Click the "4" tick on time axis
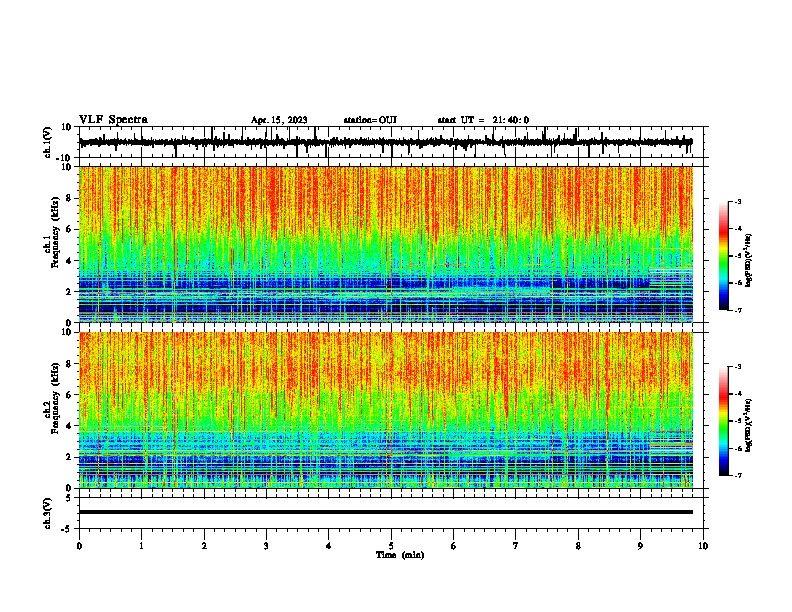 pos(328,546)
